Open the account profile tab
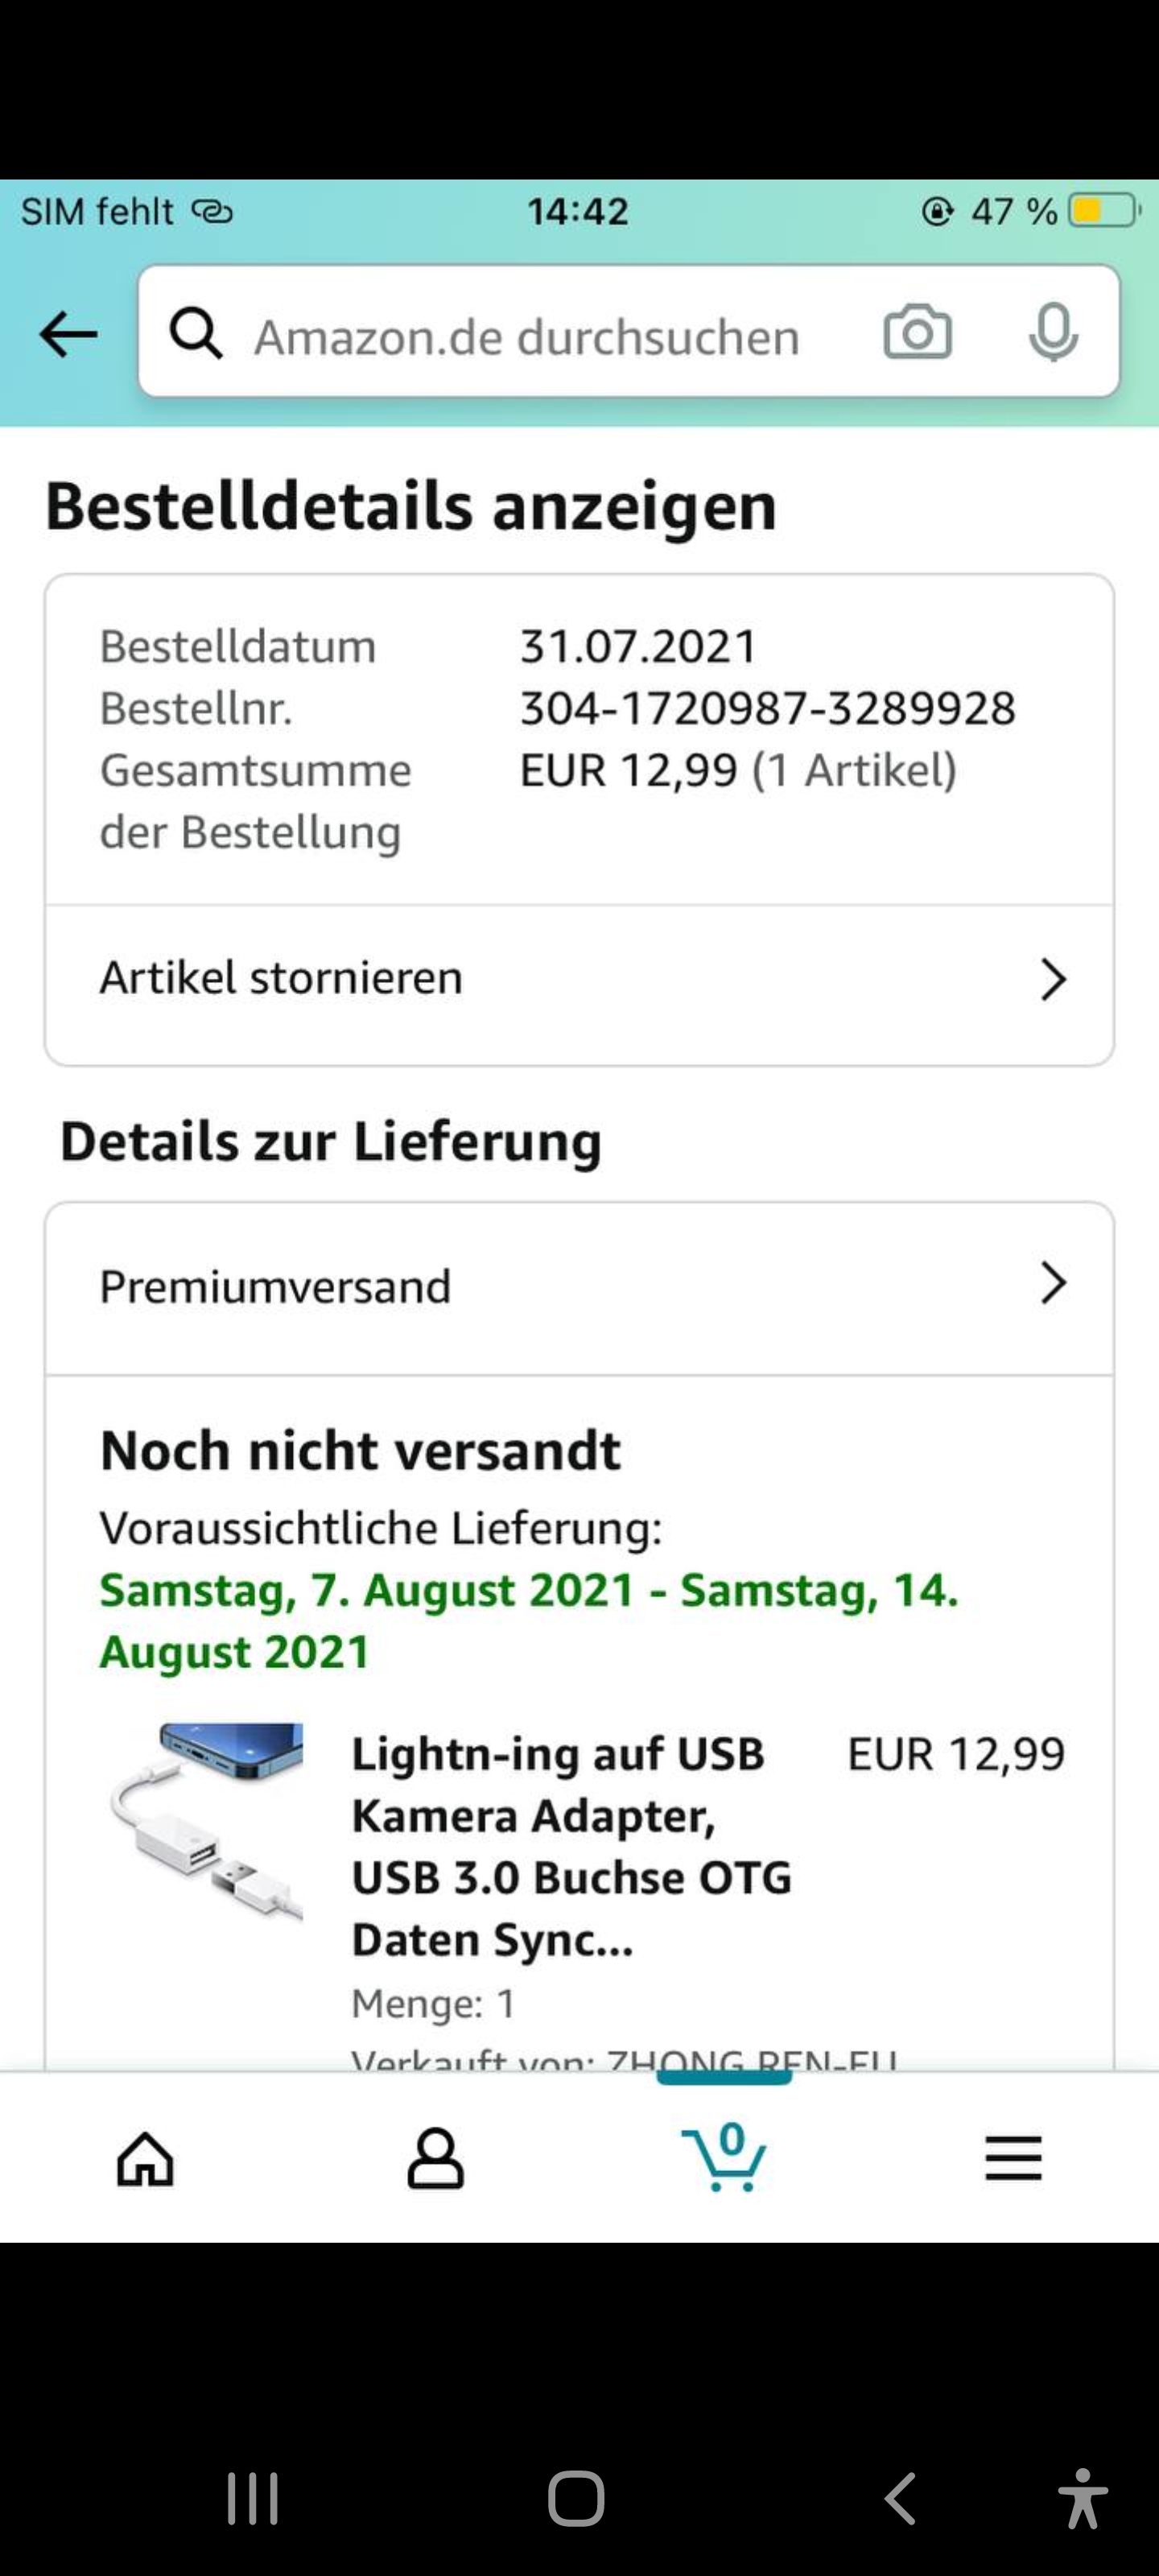 (x=435, y=2159)
